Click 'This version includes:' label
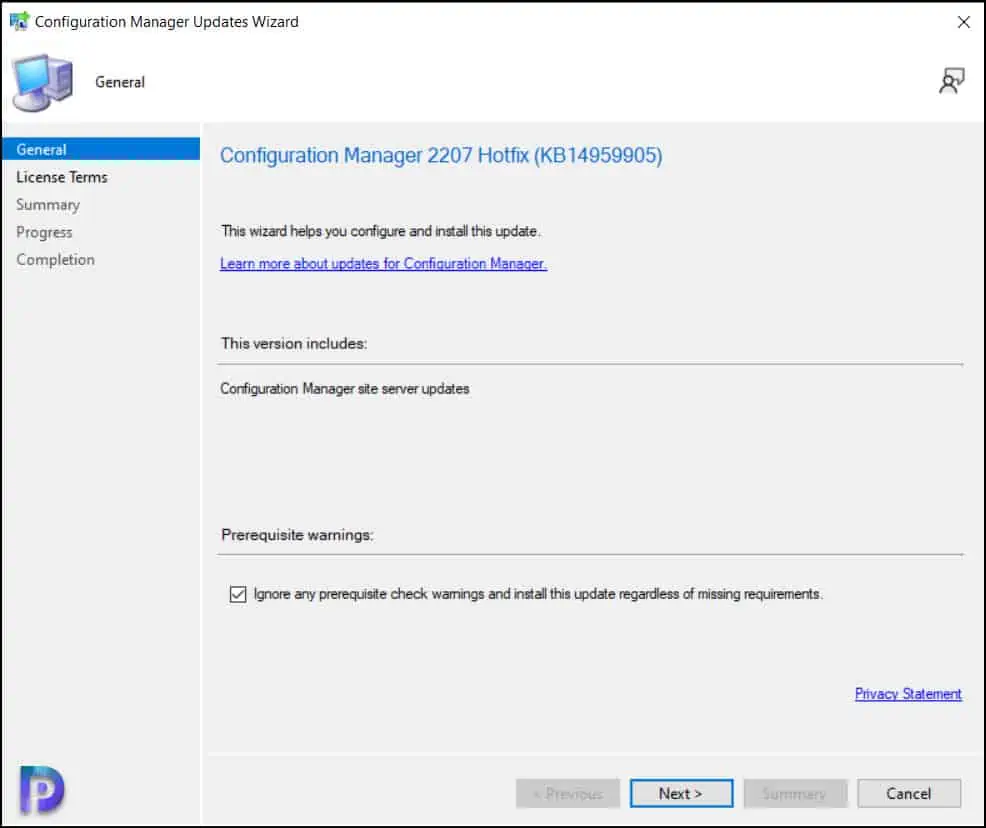Image resolution: width=986 pixels, height=828 pixels. coord(294,343)
